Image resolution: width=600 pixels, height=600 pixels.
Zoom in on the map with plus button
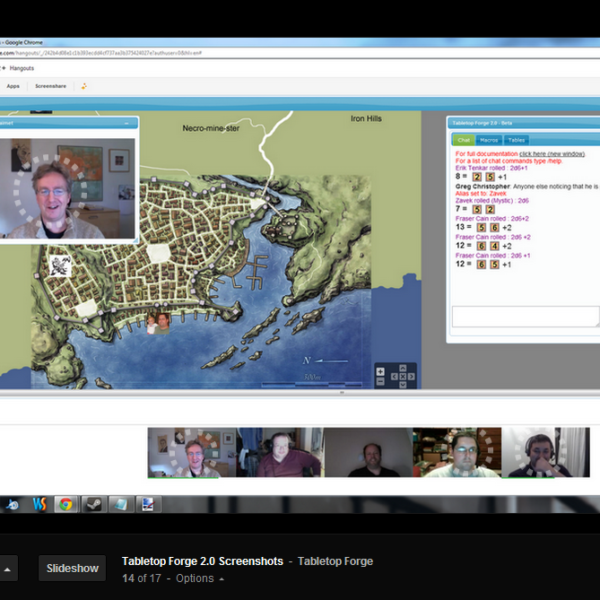coord(380,371)
